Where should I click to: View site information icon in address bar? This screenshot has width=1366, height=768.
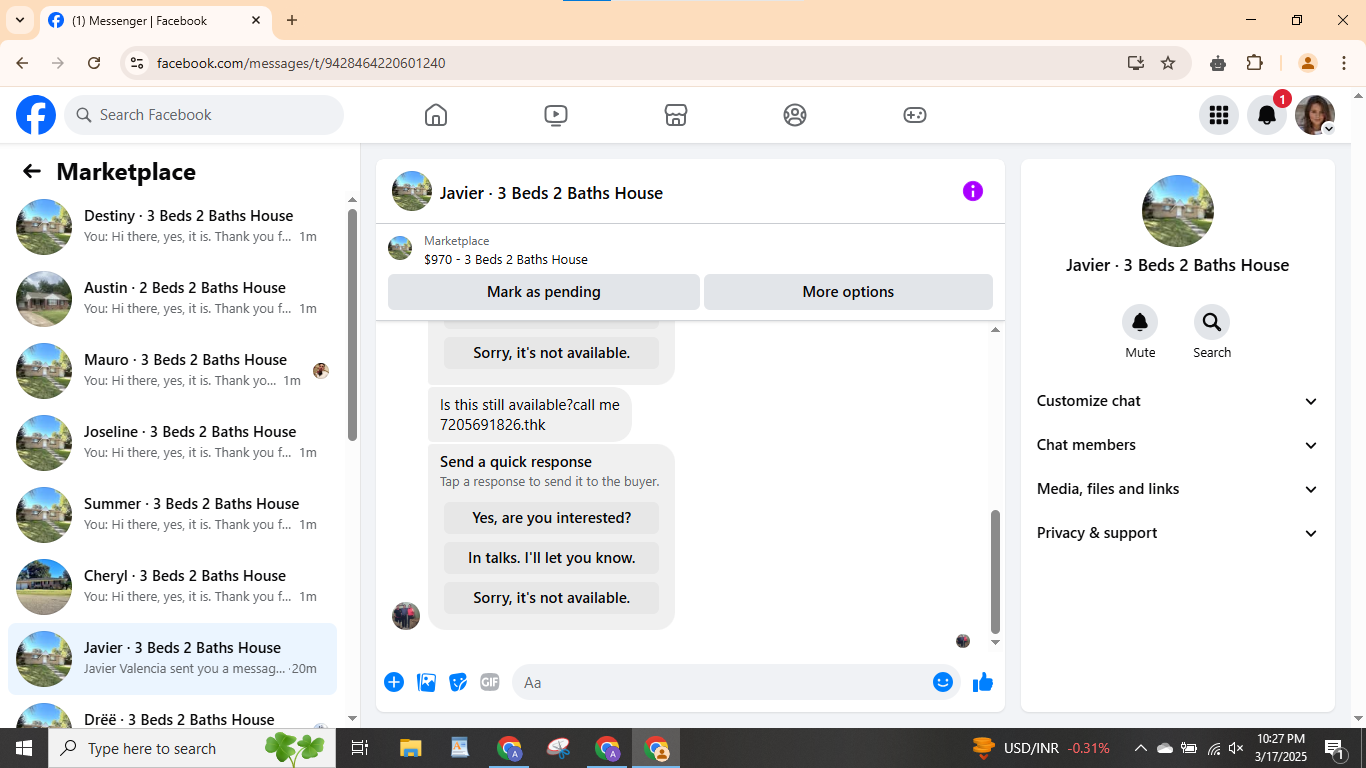[138, 63]
